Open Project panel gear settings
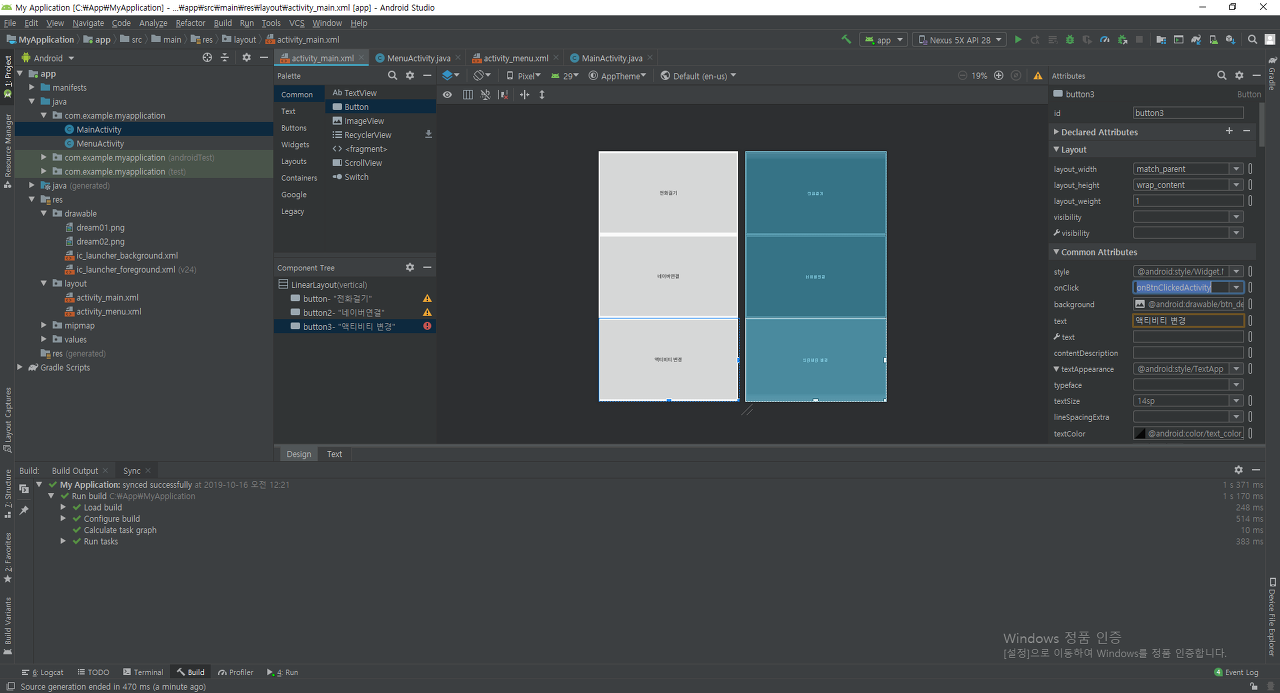 pos(247,57)
